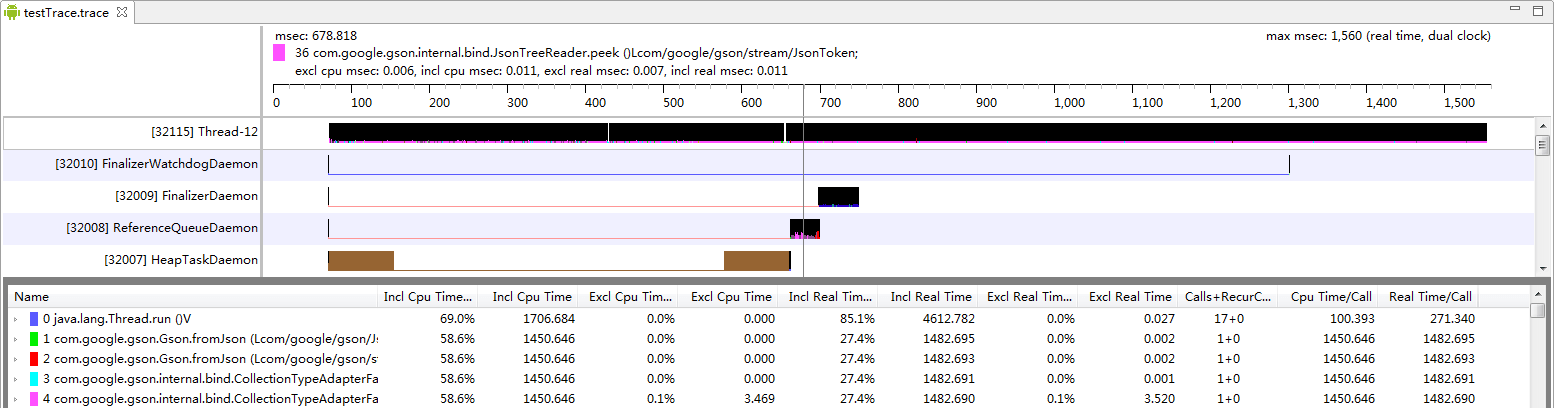Viewport: 1554px width, 408px height.
Task: Expand row 4 CollectionTypeAdapterFactory entry
Action: (16, 399)
